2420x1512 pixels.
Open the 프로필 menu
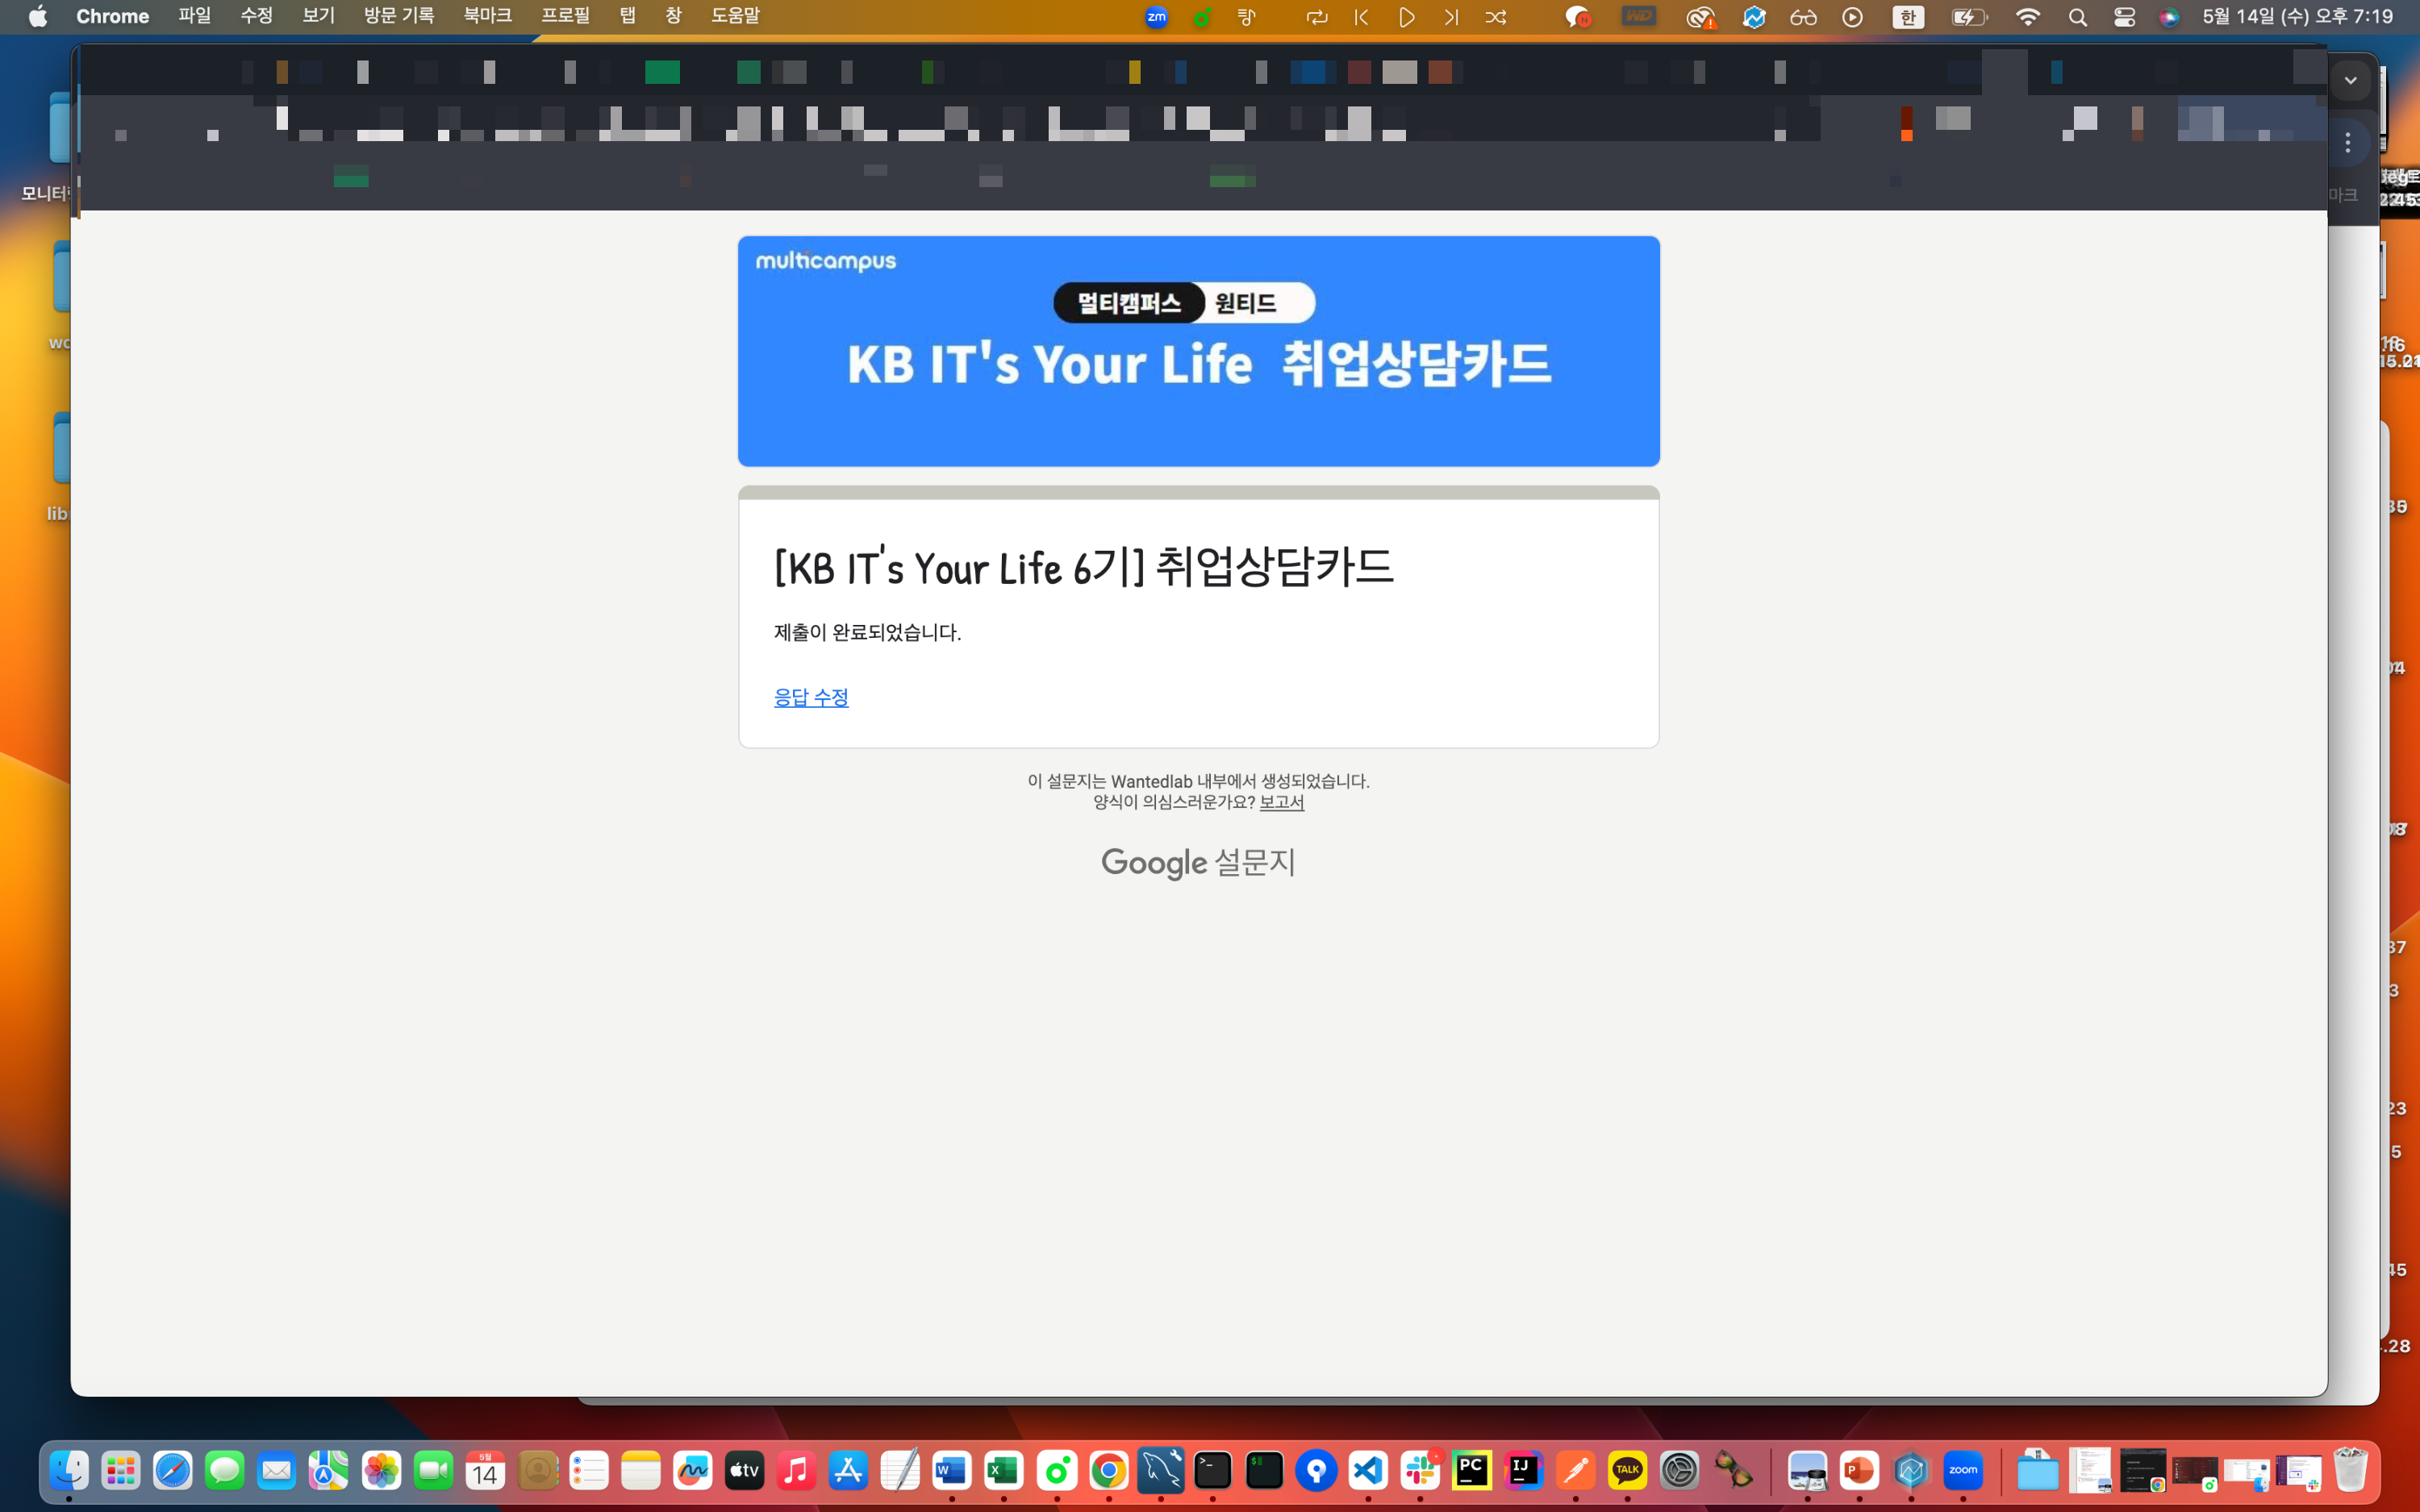tap(565, 16)
